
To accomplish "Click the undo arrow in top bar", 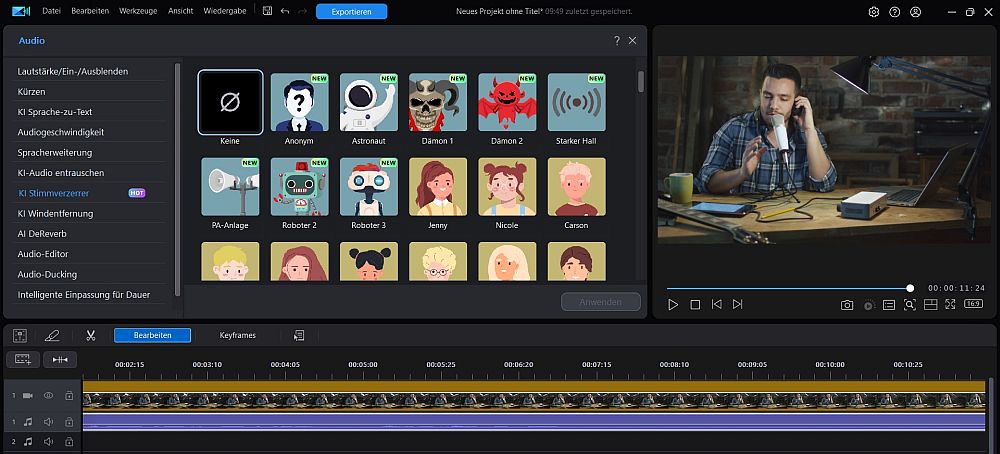I will tap(285, 12).
